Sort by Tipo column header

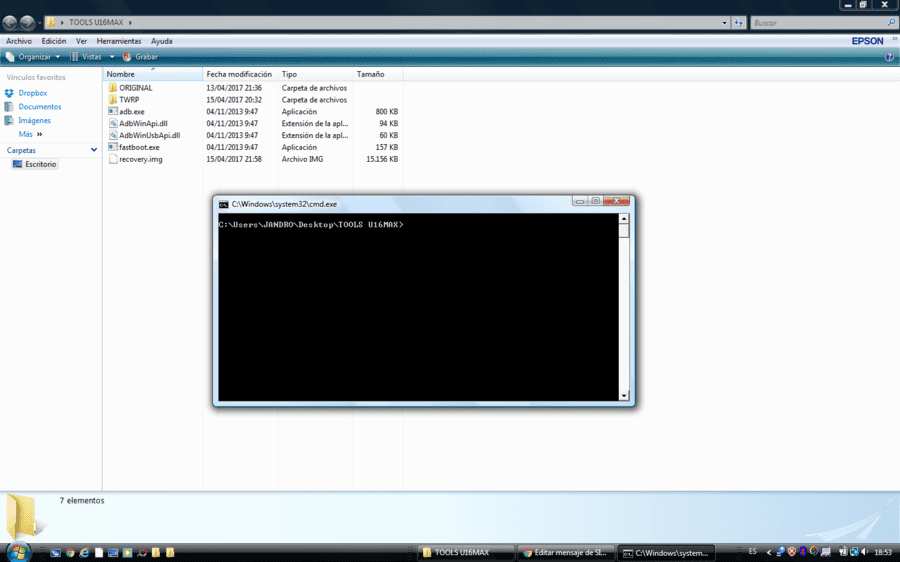pos(315,75)
